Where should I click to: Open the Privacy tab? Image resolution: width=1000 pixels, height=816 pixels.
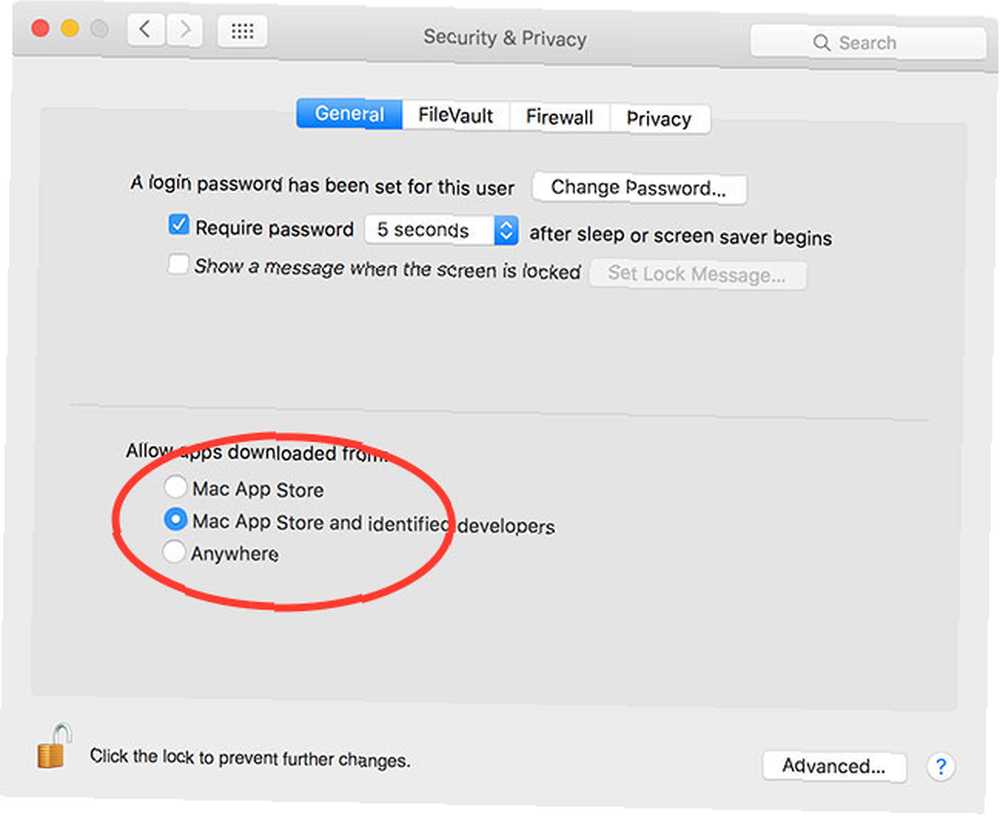(659, 119)
